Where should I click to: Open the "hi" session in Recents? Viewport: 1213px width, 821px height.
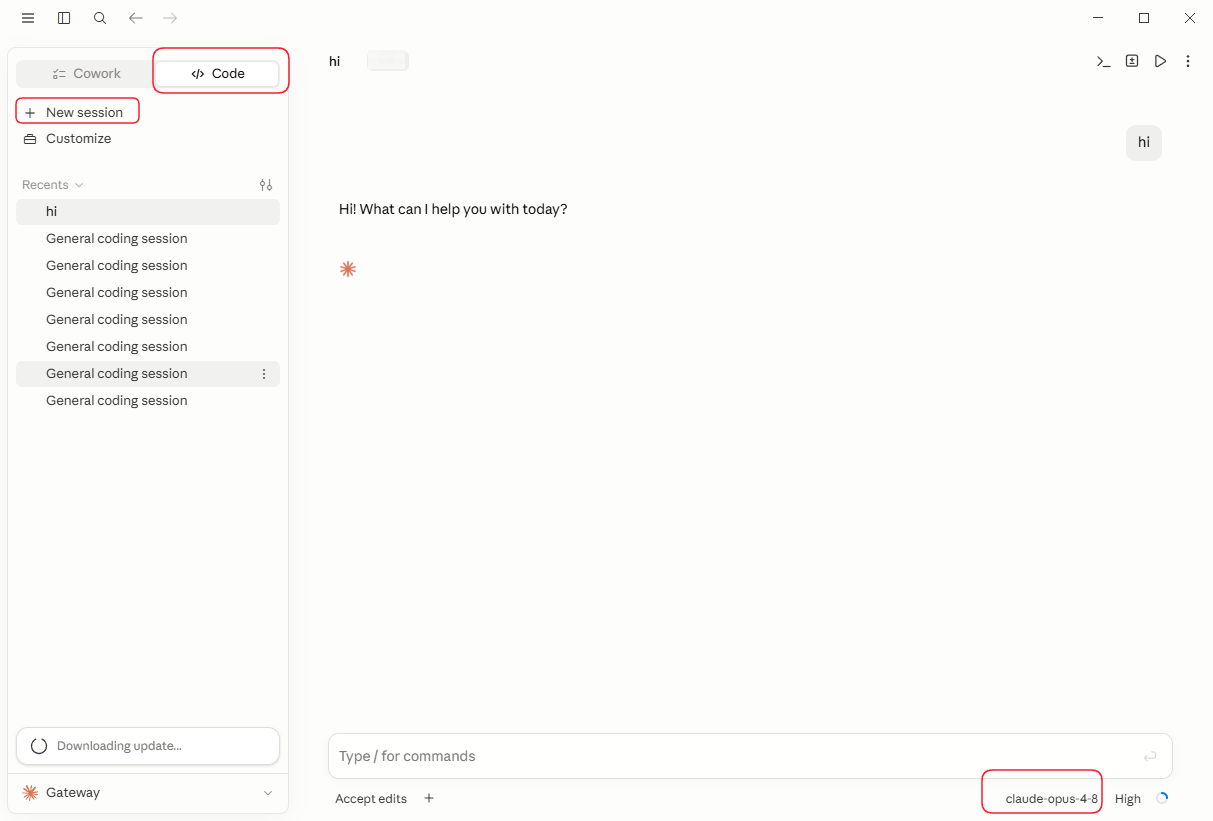(148, 212)
